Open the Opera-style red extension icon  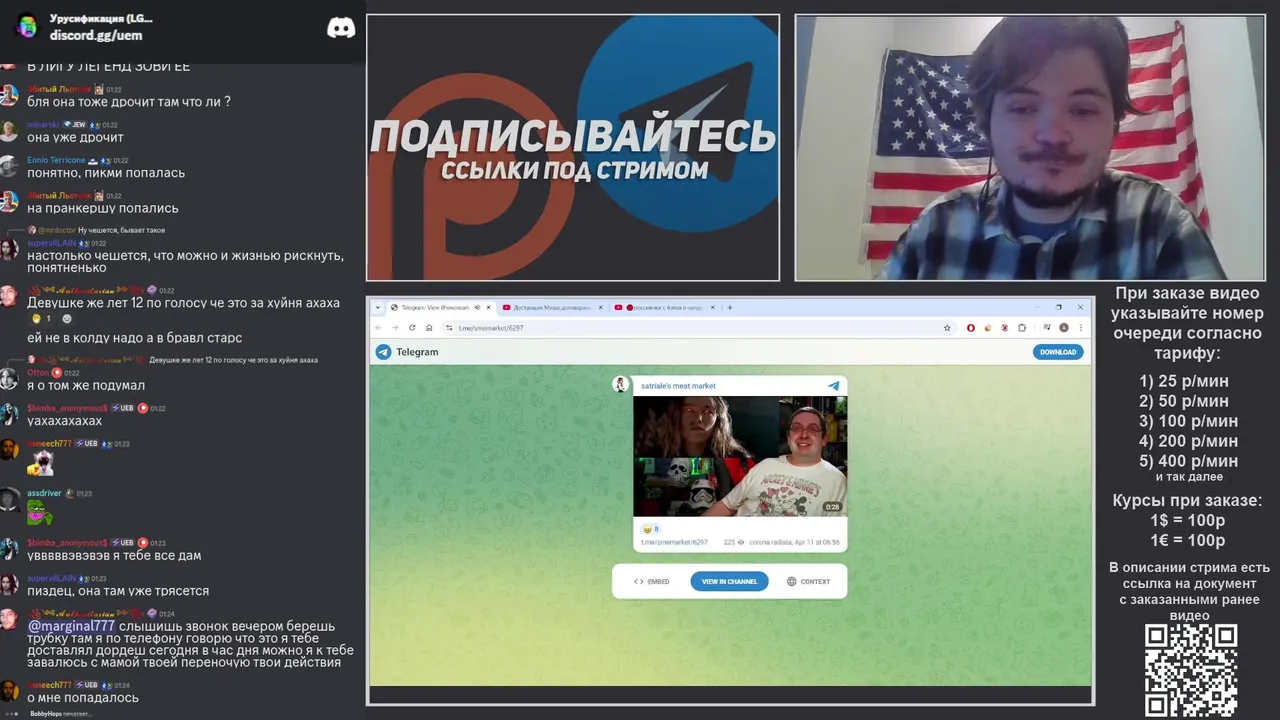[970, 328]
